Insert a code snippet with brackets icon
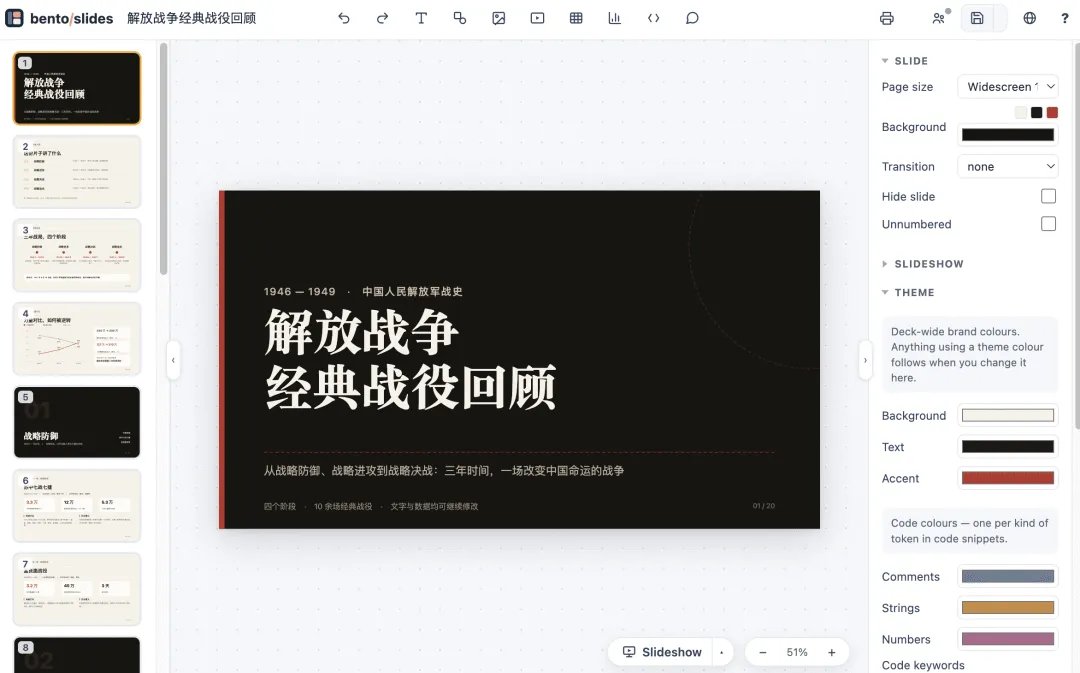 coord(654,19)
